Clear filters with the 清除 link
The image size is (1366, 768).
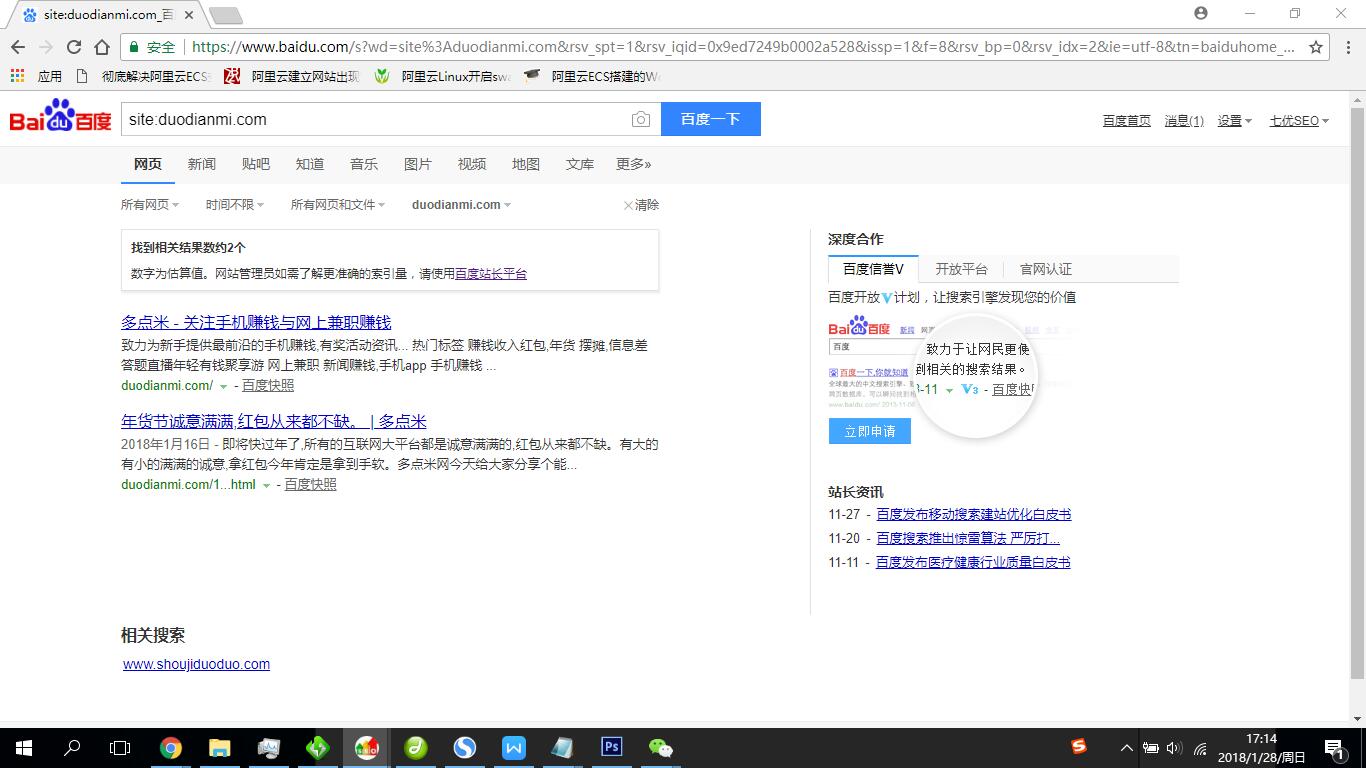pos(641,204)
